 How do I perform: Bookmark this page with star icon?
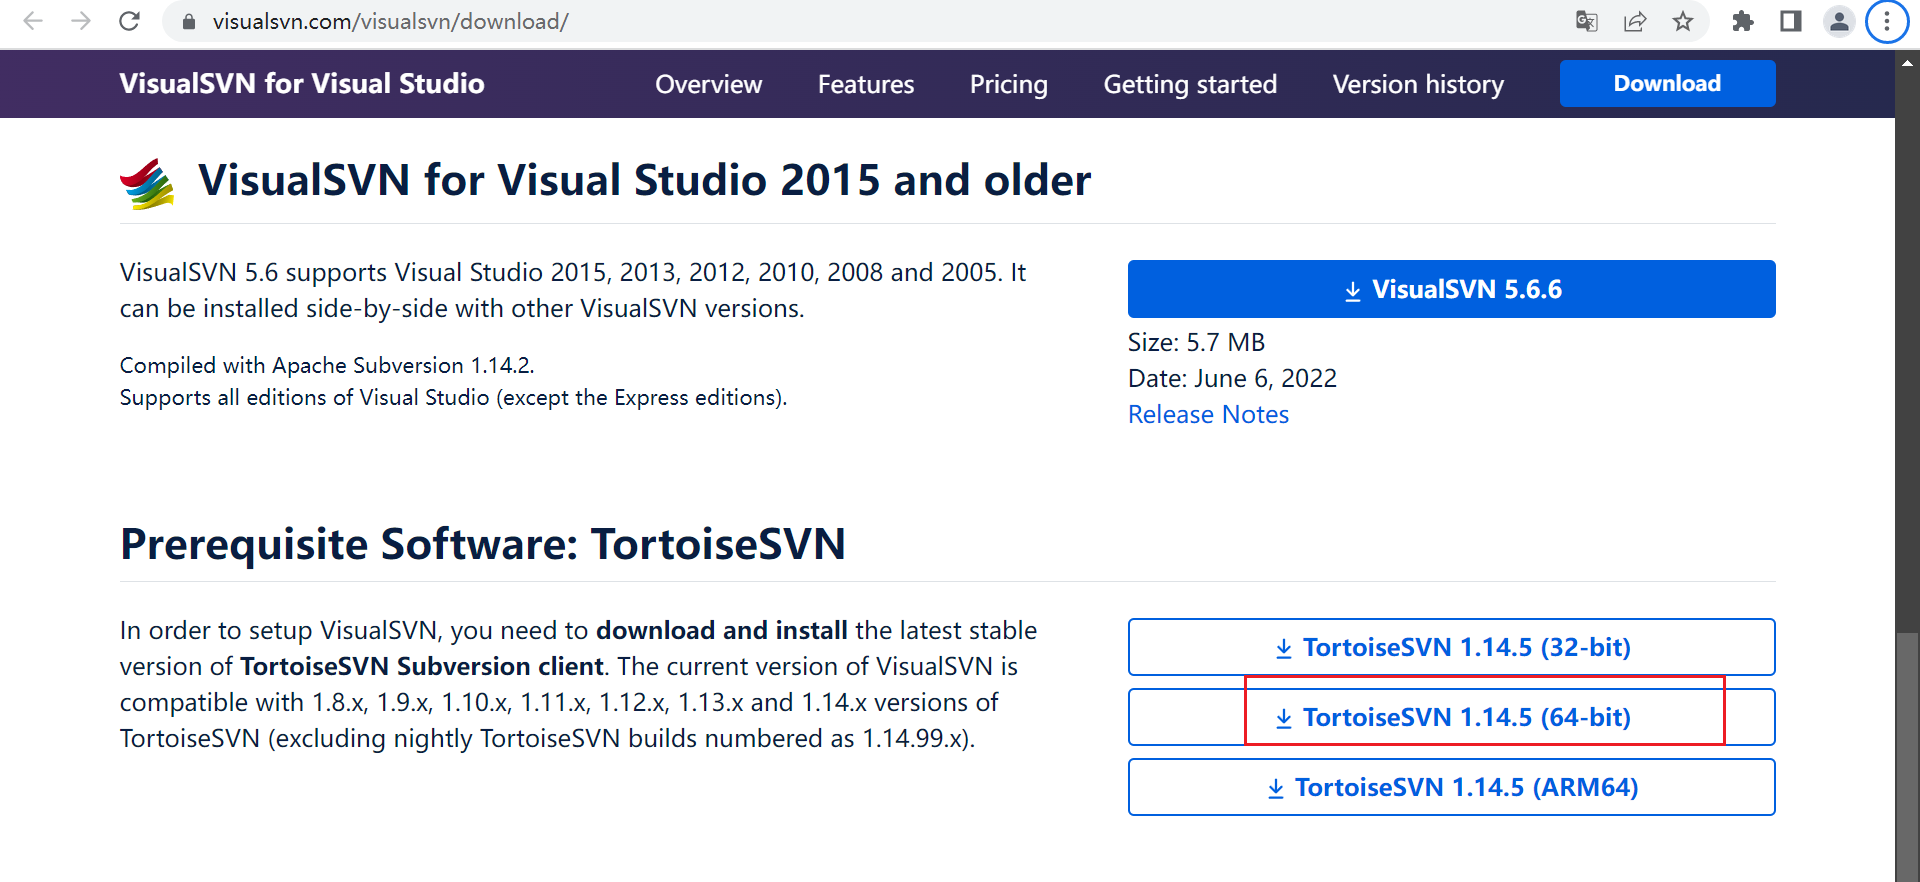(x=1683, y=21)
